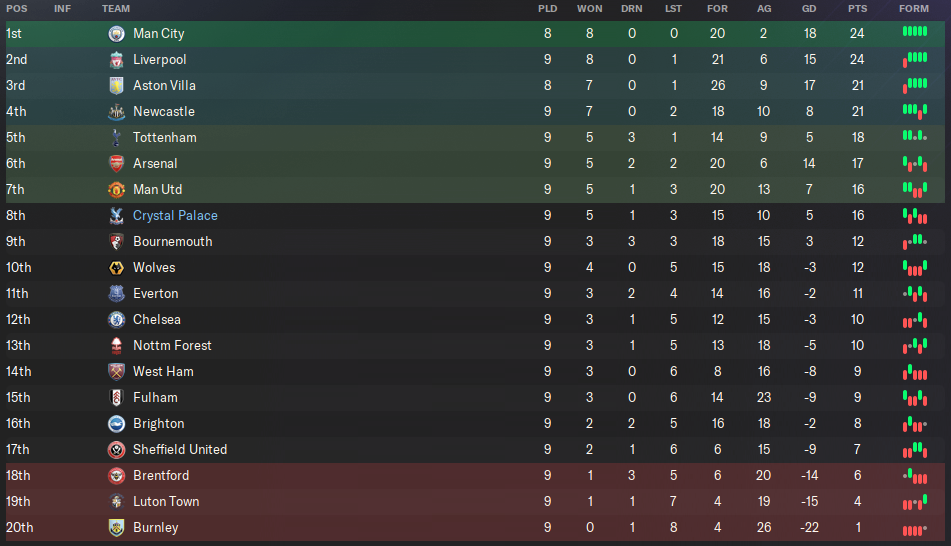Sort table by WON column header
The height and width of the screenshot is (546, 951).
(590, 8)
